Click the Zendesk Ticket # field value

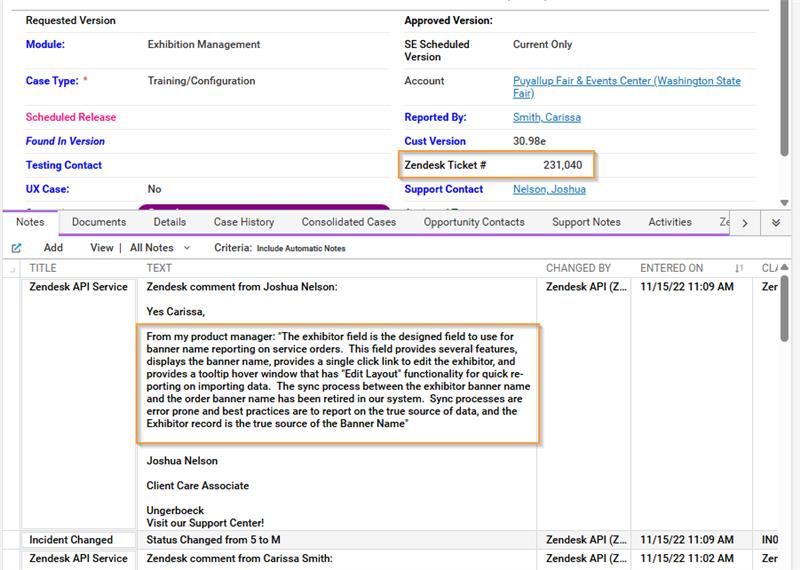(x=562, y=165)
